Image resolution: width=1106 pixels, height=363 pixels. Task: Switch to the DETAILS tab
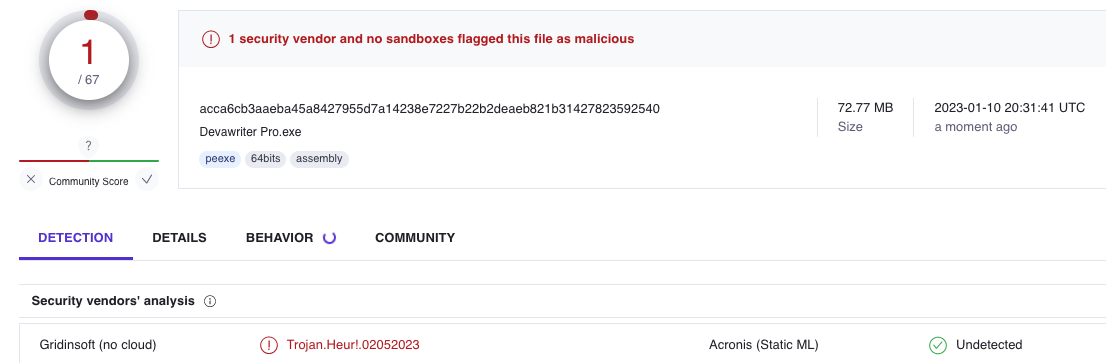(x=179, y=238)
